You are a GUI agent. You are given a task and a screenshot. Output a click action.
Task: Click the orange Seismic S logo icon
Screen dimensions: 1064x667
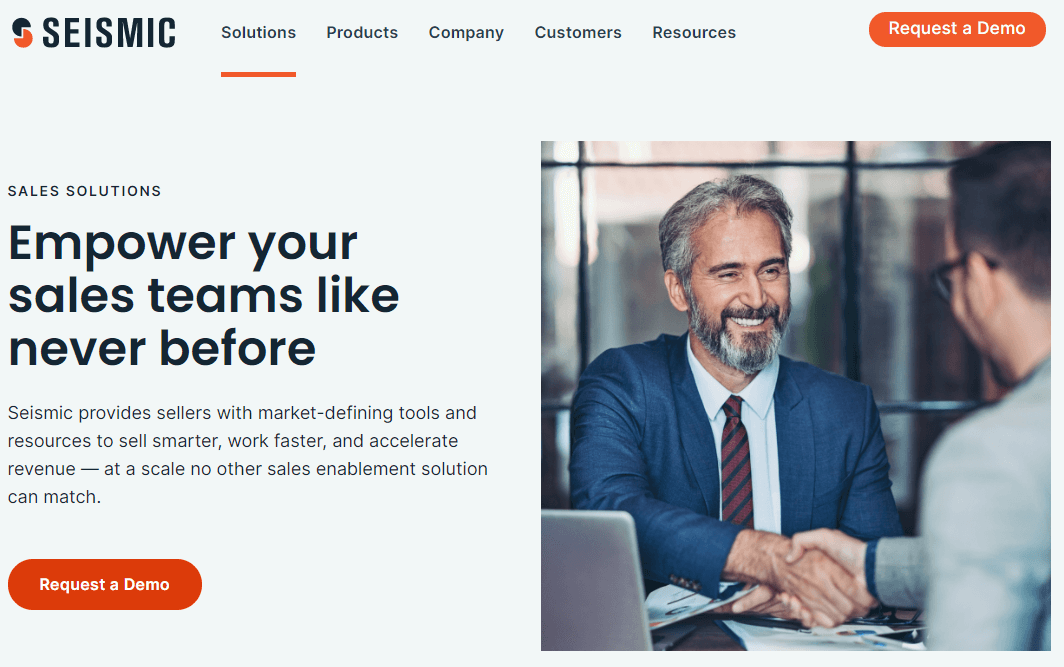pos(22,33)
